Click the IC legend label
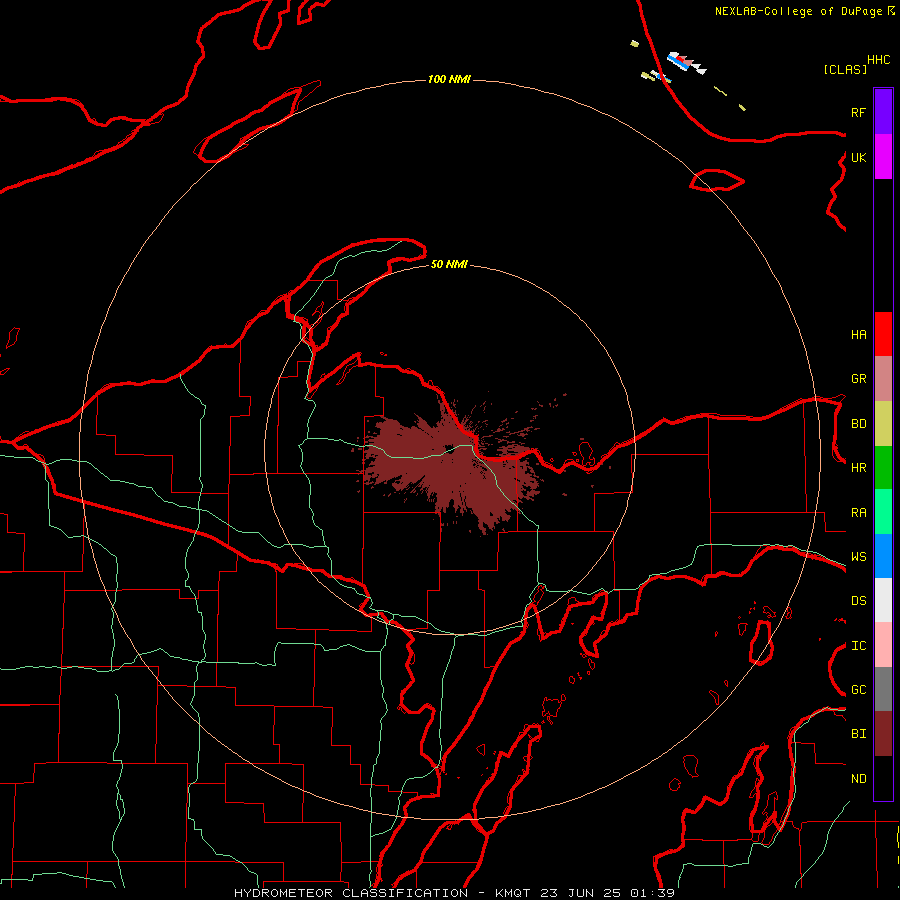 [x=858, y=646]
